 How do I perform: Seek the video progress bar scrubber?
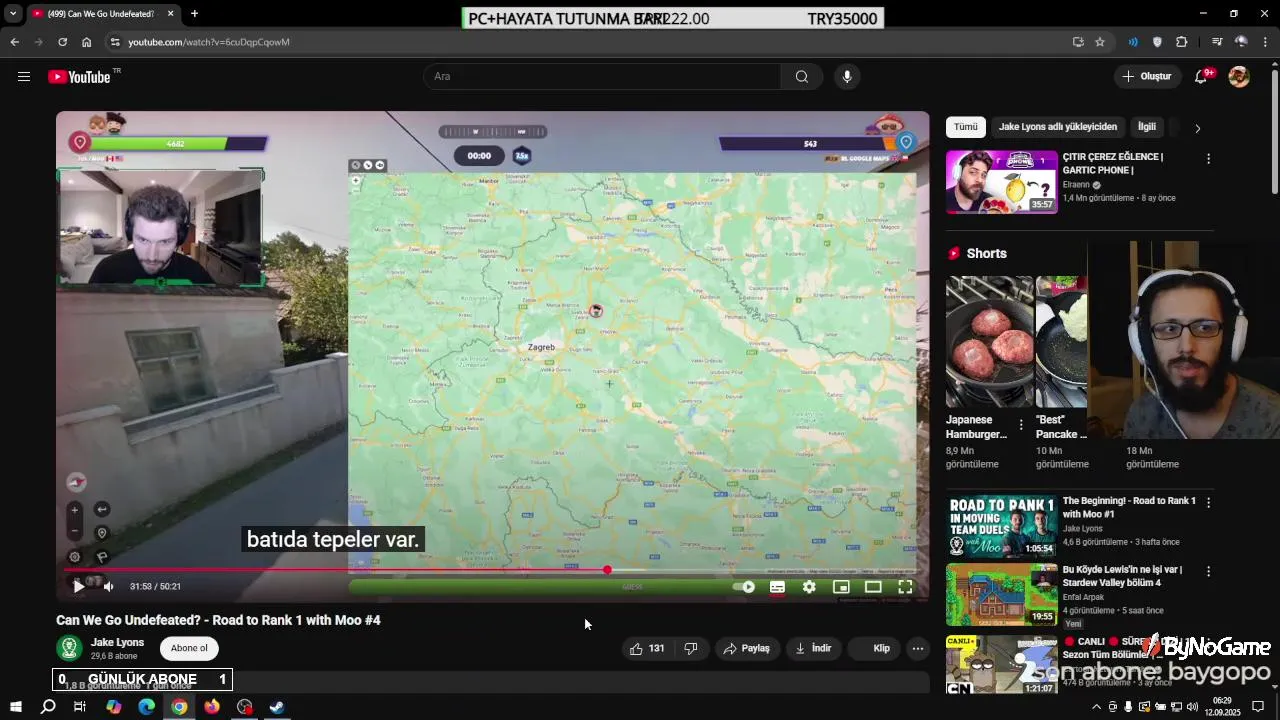[607, 570]
